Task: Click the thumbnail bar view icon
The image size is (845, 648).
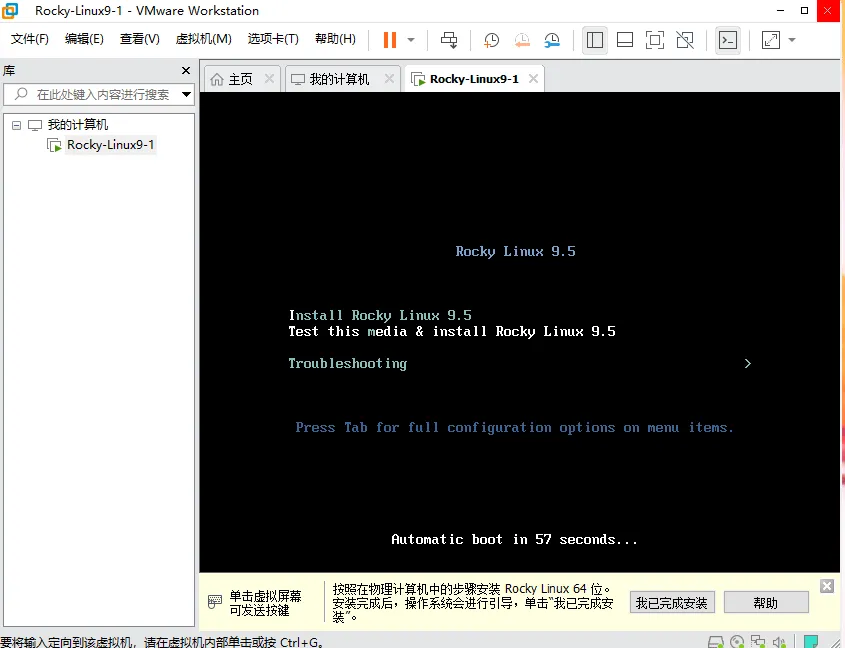Action: 625,40
